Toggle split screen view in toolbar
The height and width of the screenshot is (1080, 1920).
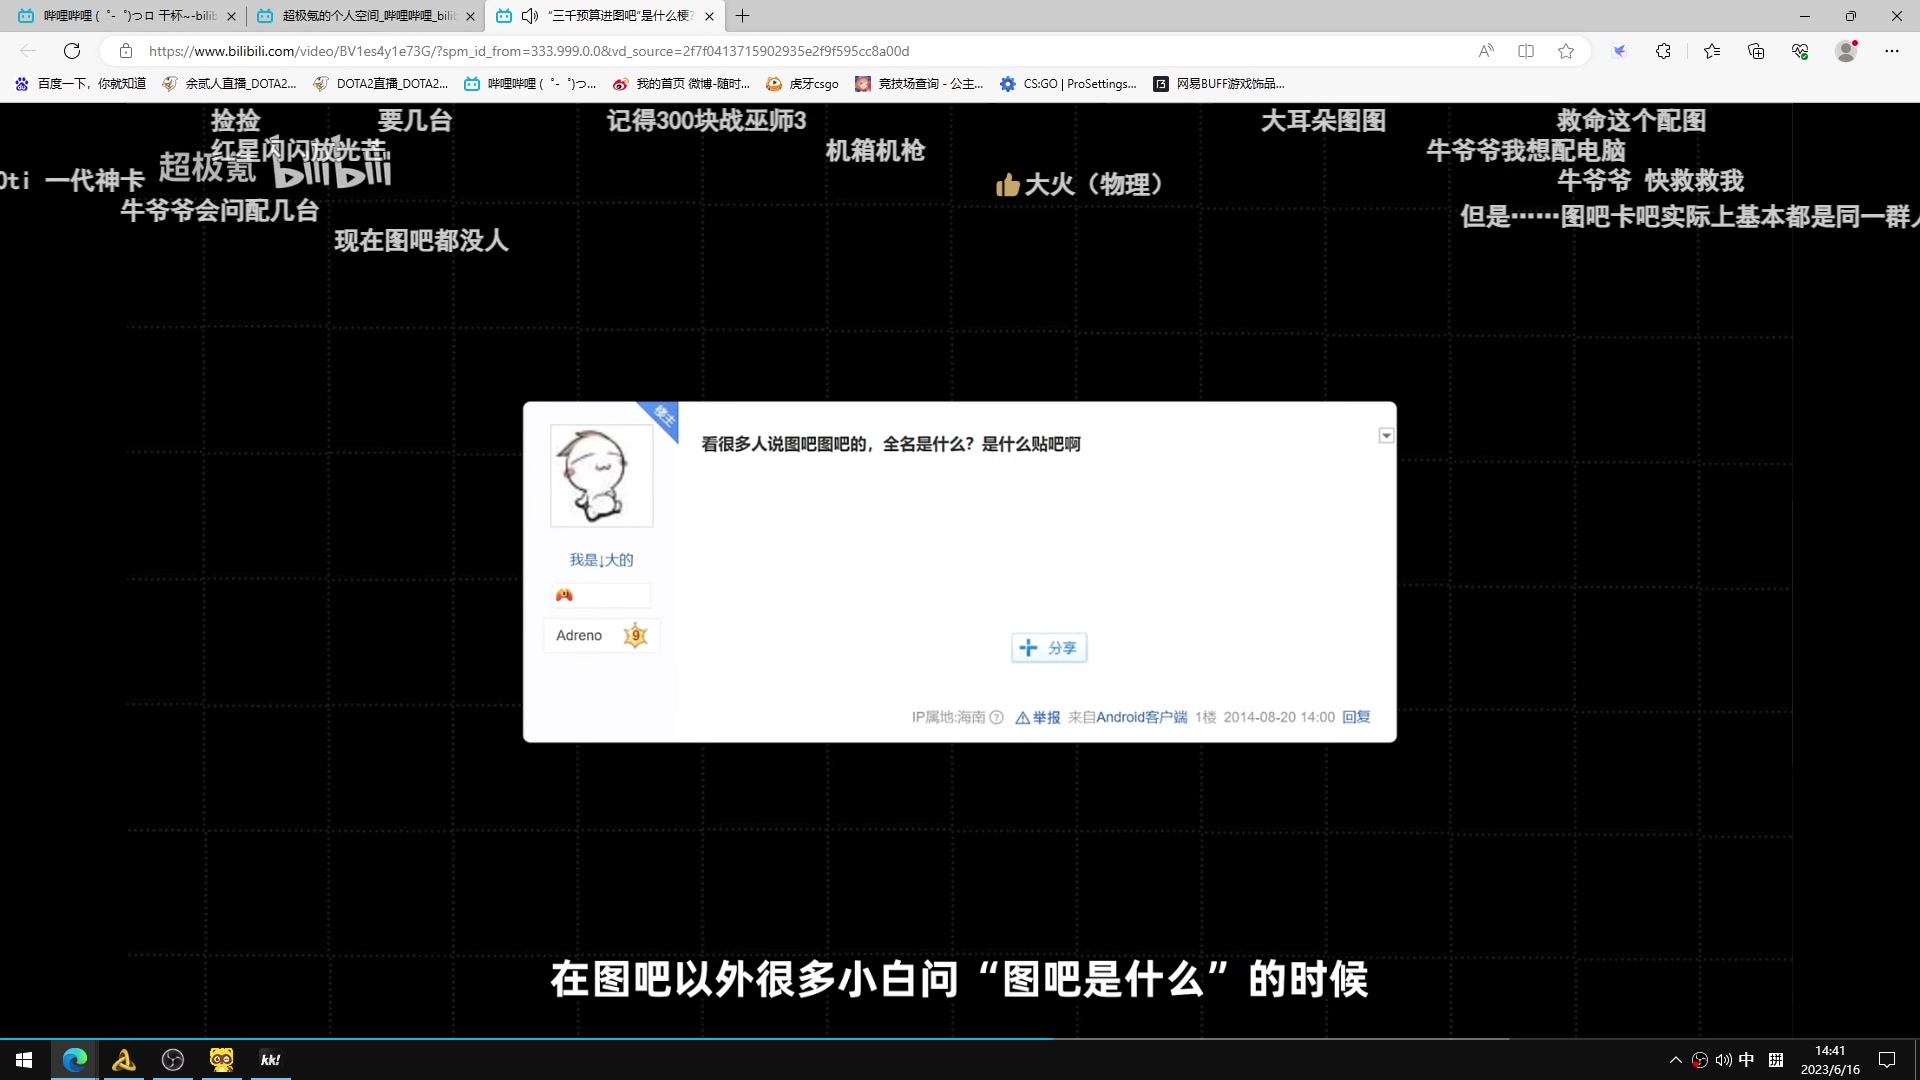point(1526,51)
